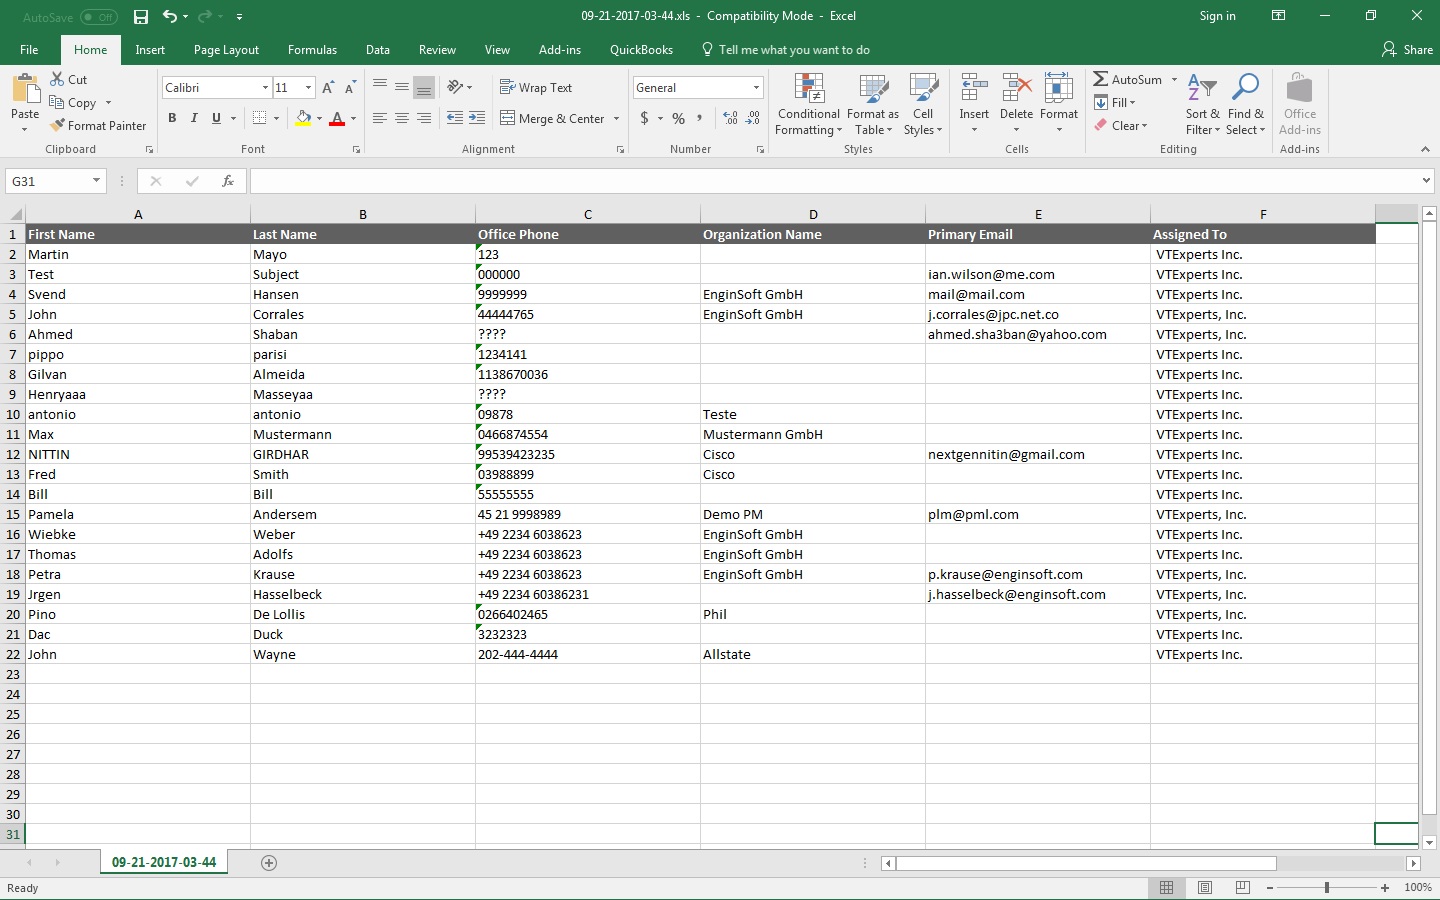The height and width of the screenshot is (900, 1440).
Task: Expand the formula bar
Action: point(1426,181)
